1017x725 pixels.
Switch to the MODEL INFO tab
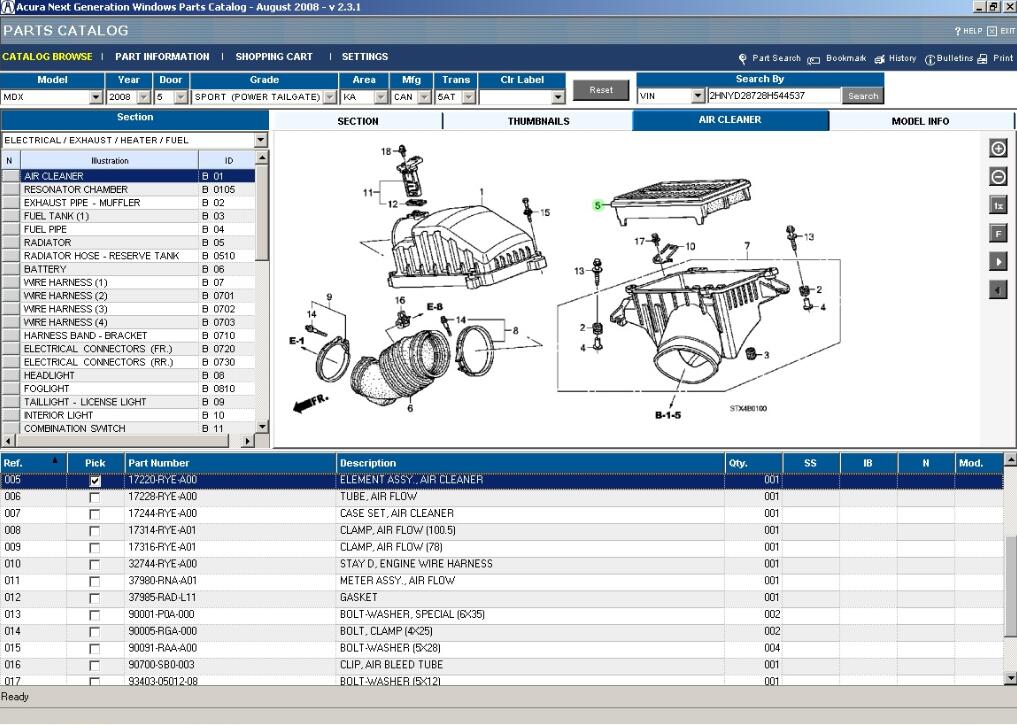point(920,121)
